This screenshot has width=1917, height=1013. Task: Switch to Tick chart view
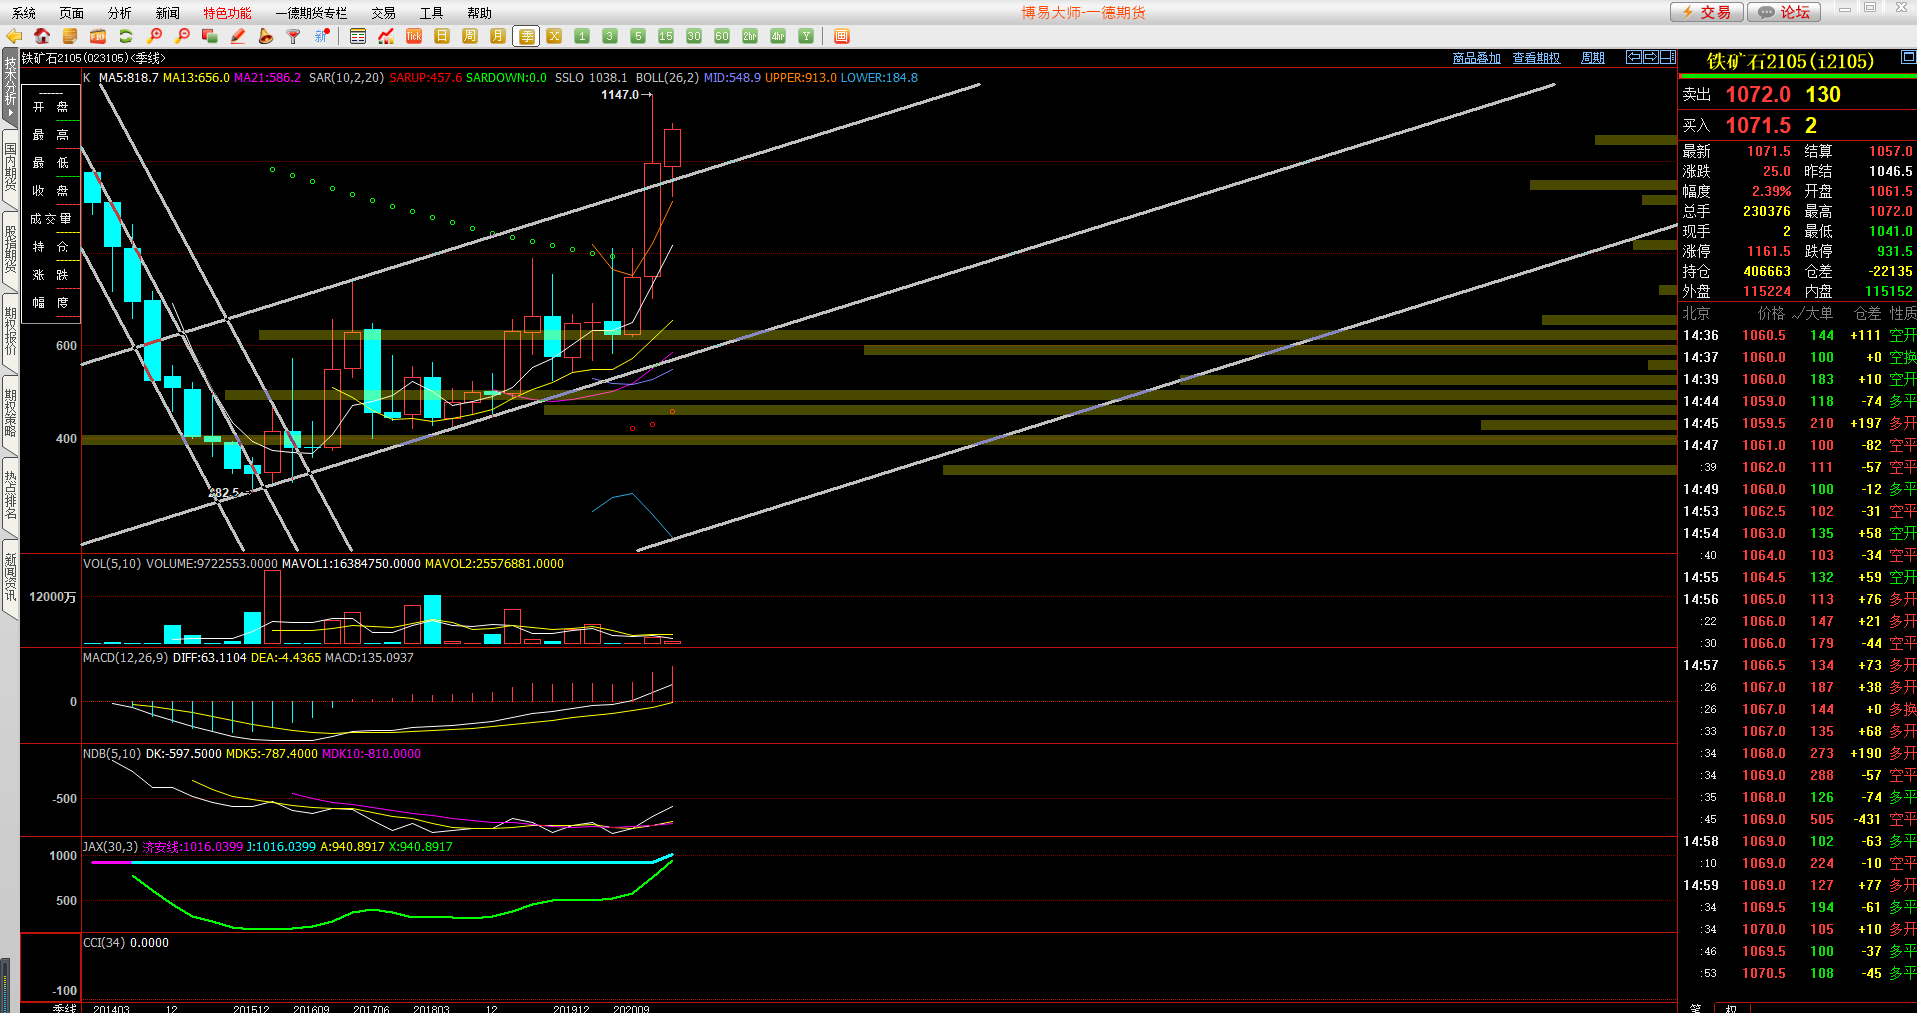[414, 36]
